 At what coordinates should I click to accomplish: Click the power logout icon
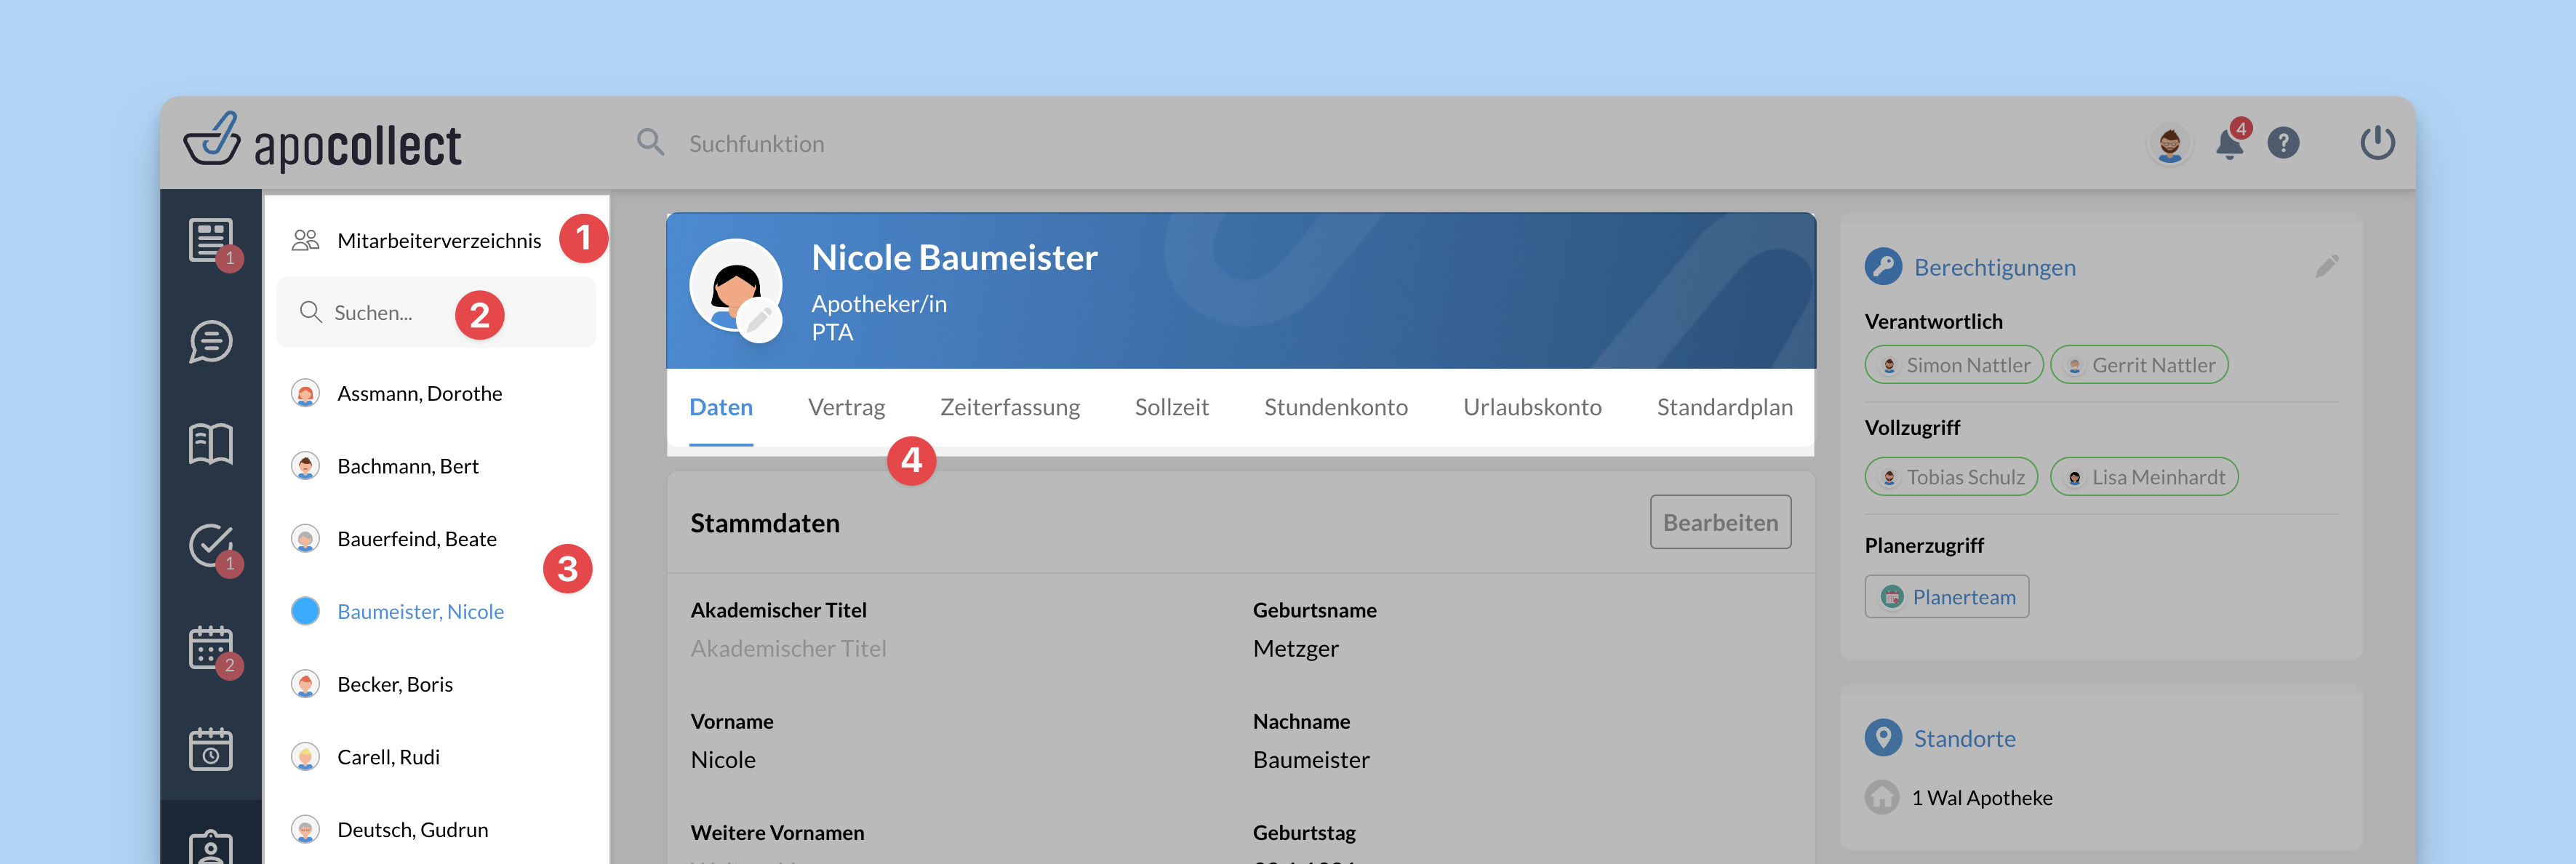pos(2377,143)
